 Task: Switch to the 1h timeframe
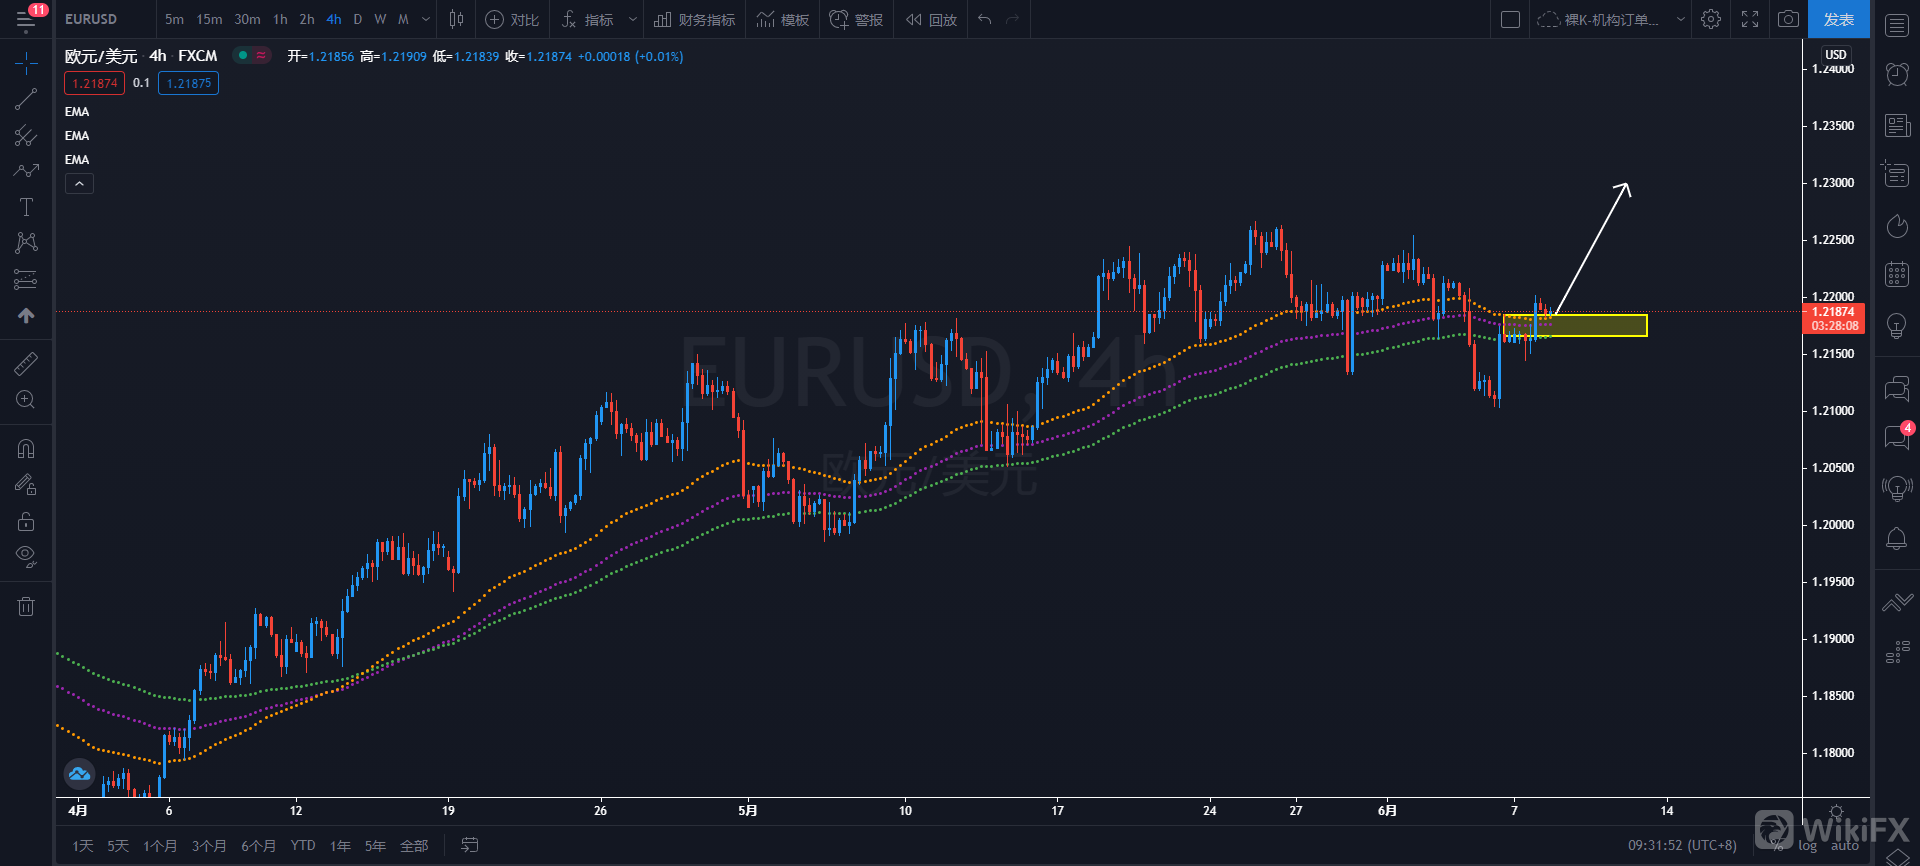(280, 19)
